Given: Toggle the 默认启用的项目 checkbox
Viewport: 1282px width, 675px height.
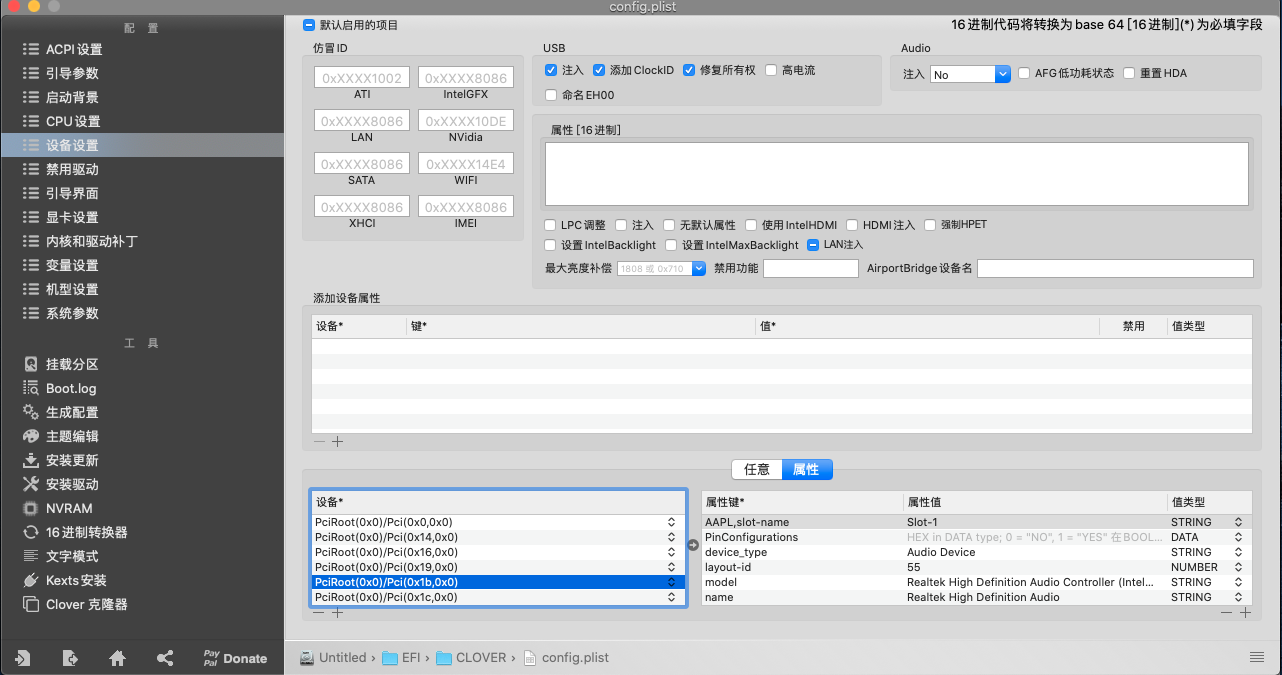Looking at the screenshot, I should 308,24.
